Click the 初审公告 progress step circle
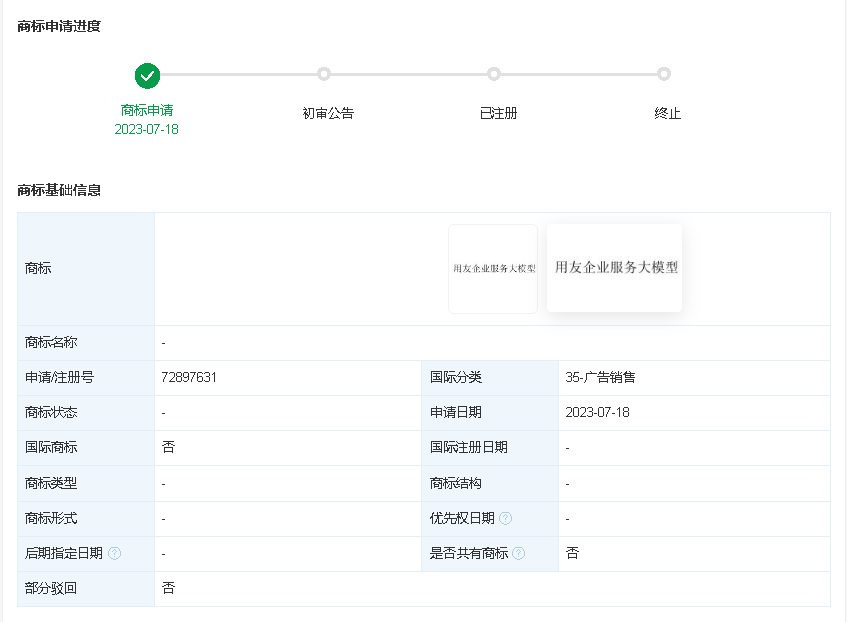 (324, 74)
